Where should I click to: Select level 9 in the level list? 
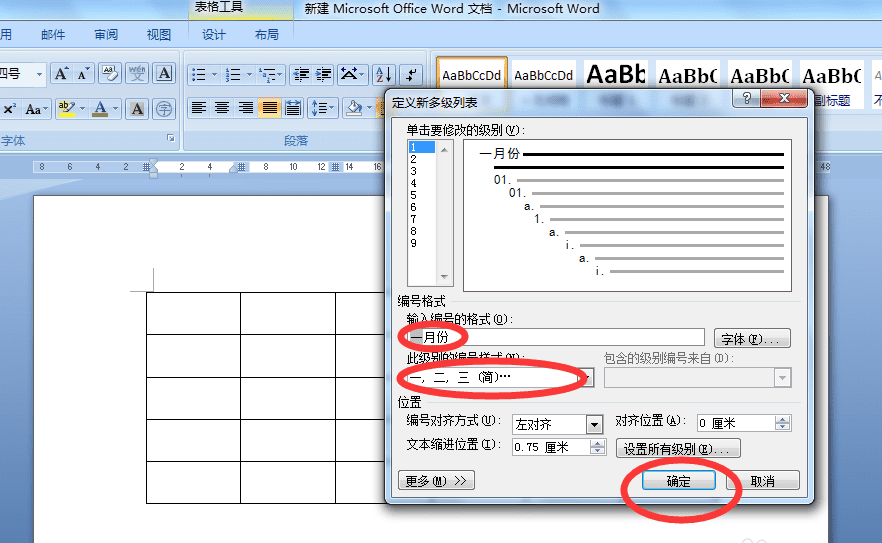421,243
